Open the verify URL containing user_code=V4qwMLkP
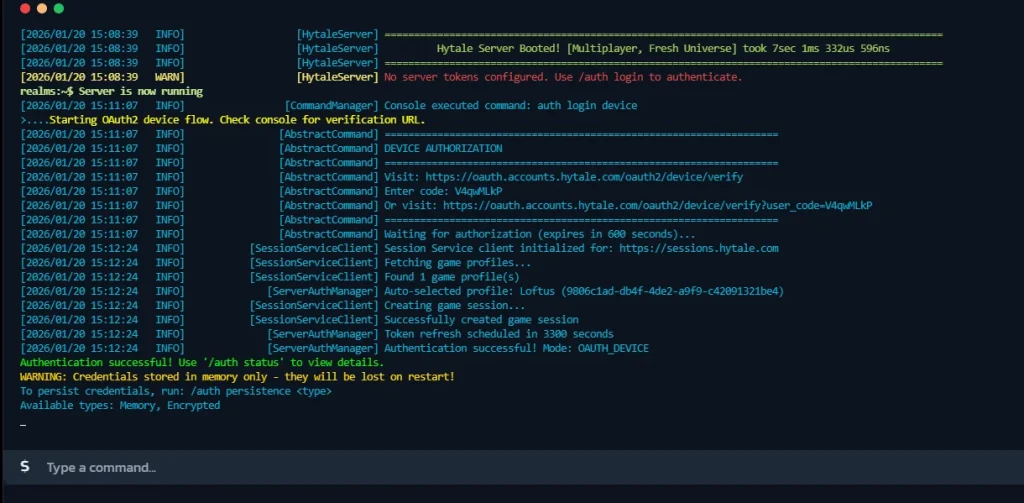The width and height of the screenshot is (1024, 503). [657, 205]
